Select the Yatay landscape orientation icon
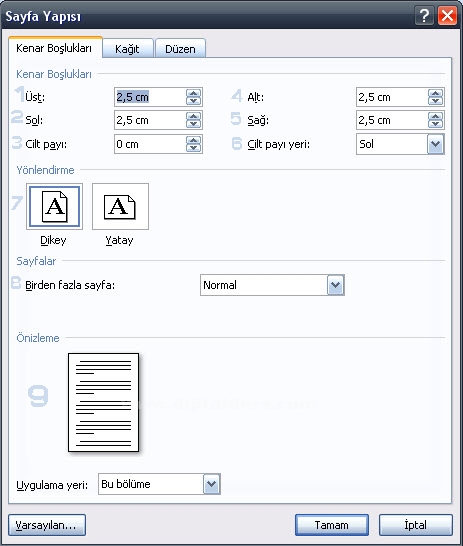The width and height of the screenshot is (463, 546). click(120, 206)
